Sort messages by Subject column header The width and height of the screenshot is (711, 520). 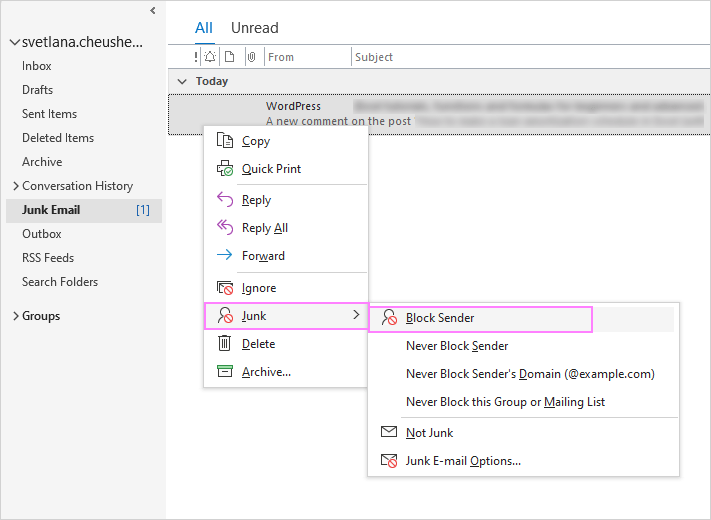[x=531, y=57]
